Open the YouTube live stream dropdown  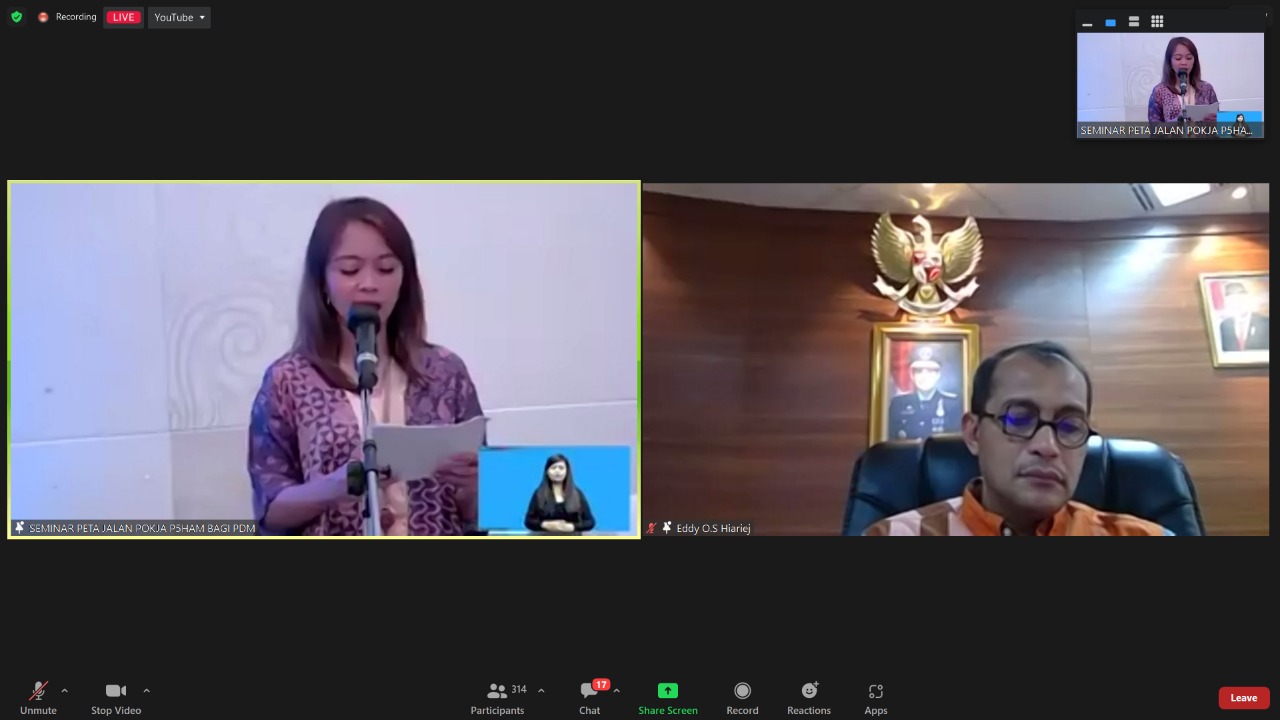coord(180,17)
